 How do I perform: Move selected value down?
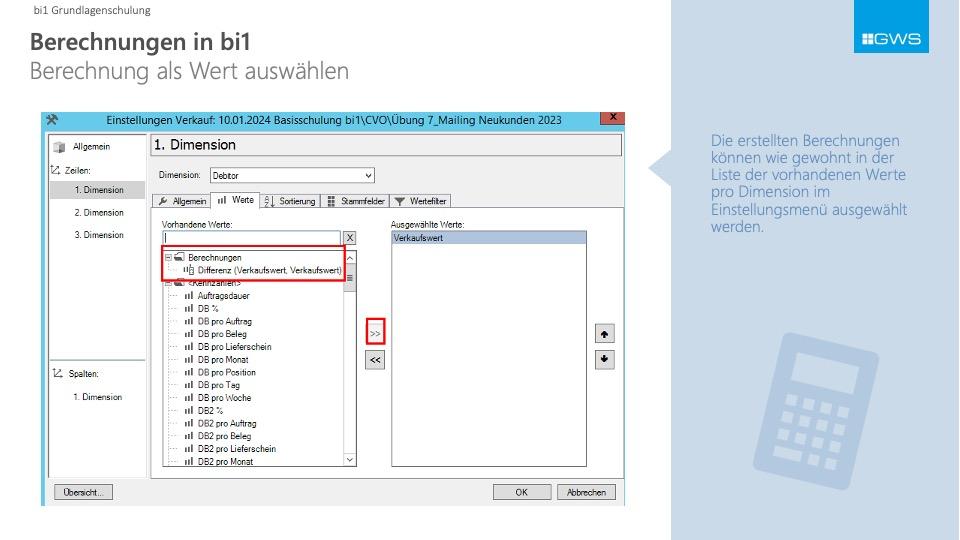[x=604, y=359]
